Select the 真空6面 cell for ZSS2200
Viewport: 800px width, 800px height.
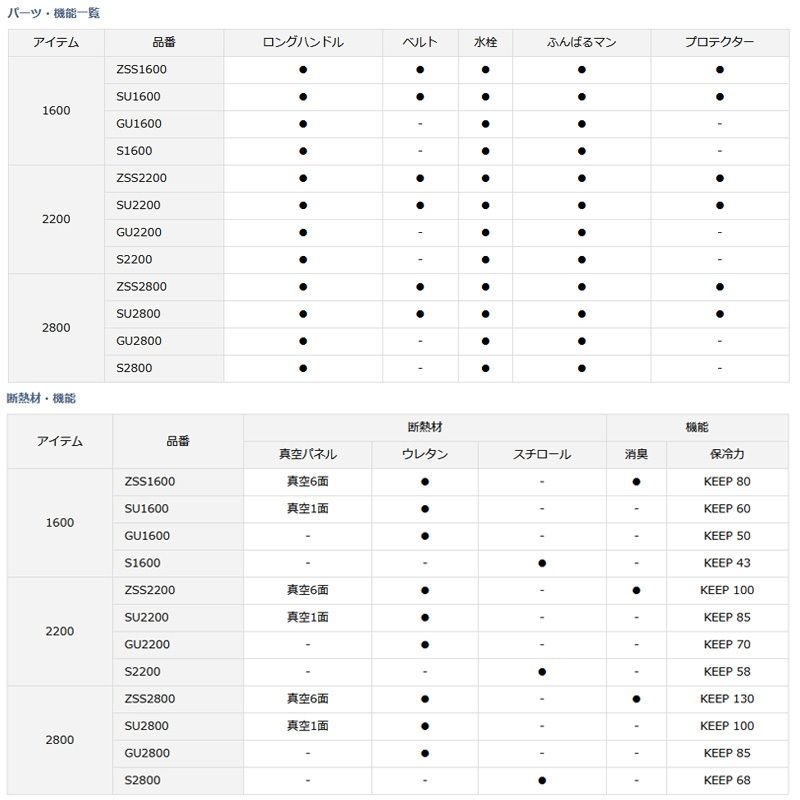(x=308, y=590)
